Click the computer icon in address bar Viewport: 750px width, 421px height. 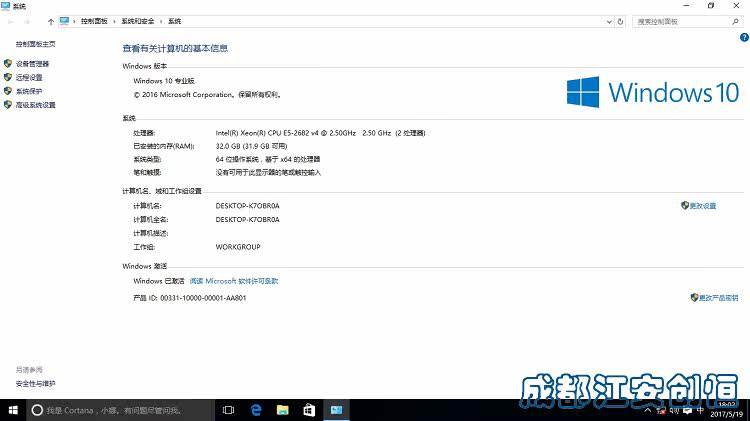(64, 21)
